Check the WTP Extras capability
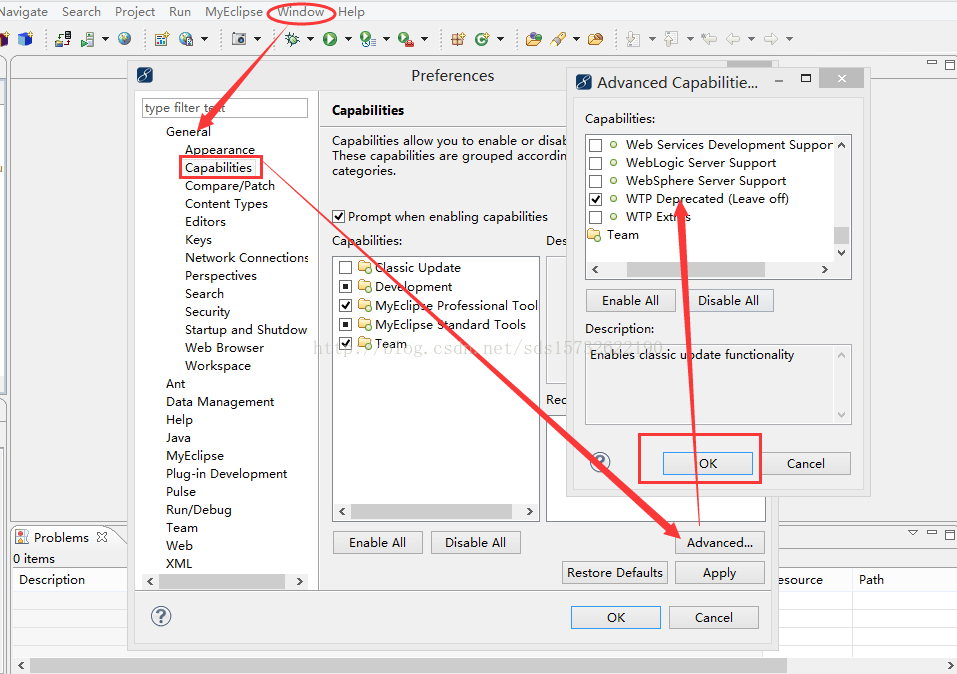The image size is (957, 674). 596,217
